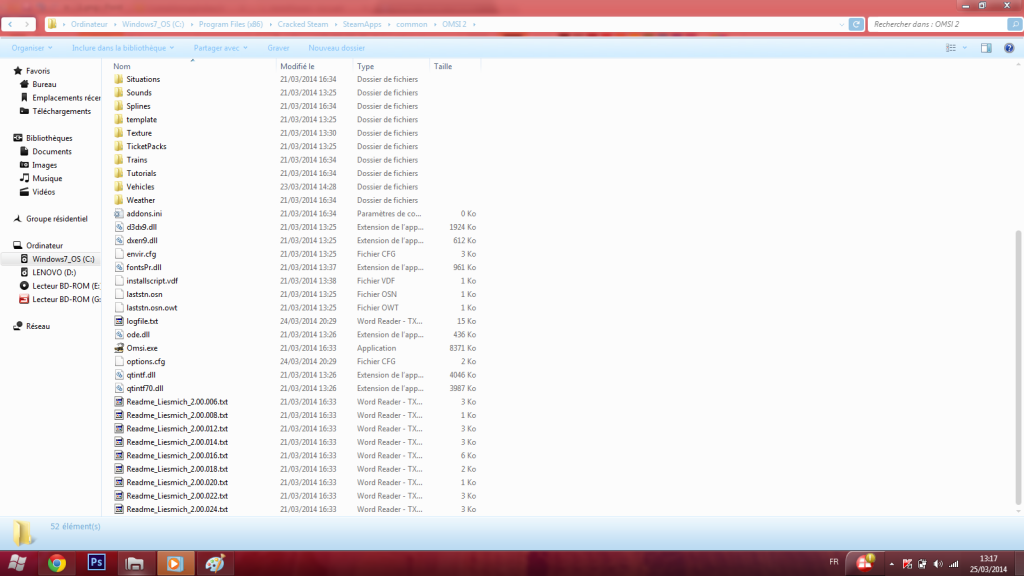Click the Musique library icon
This screenshot has height=576, width=1024.
point(24,178)
